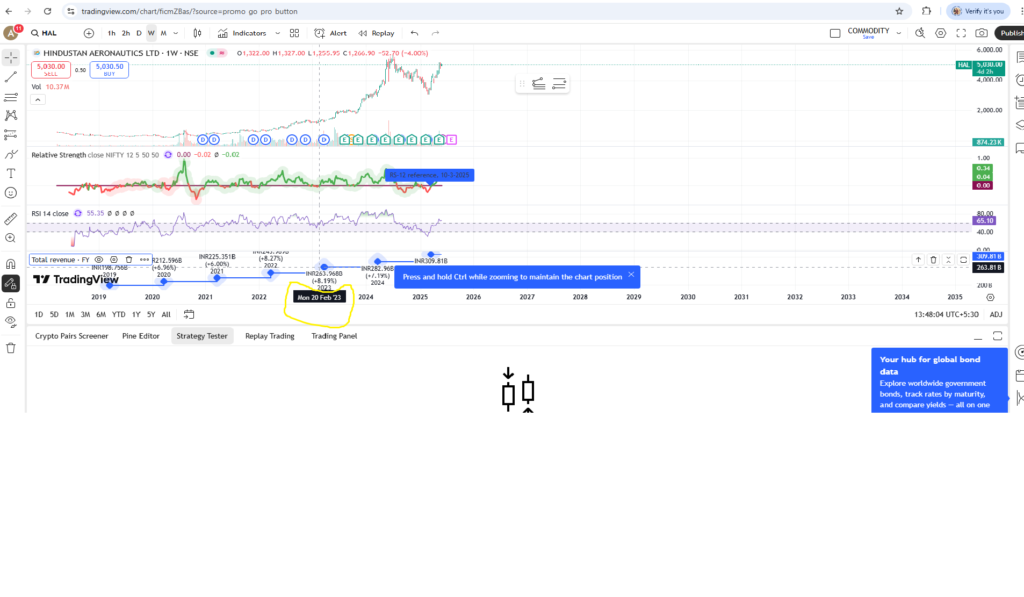This screenshot has height=597, width=1024.
Task: Open the candlestick chart type selector
Action: 197,33
